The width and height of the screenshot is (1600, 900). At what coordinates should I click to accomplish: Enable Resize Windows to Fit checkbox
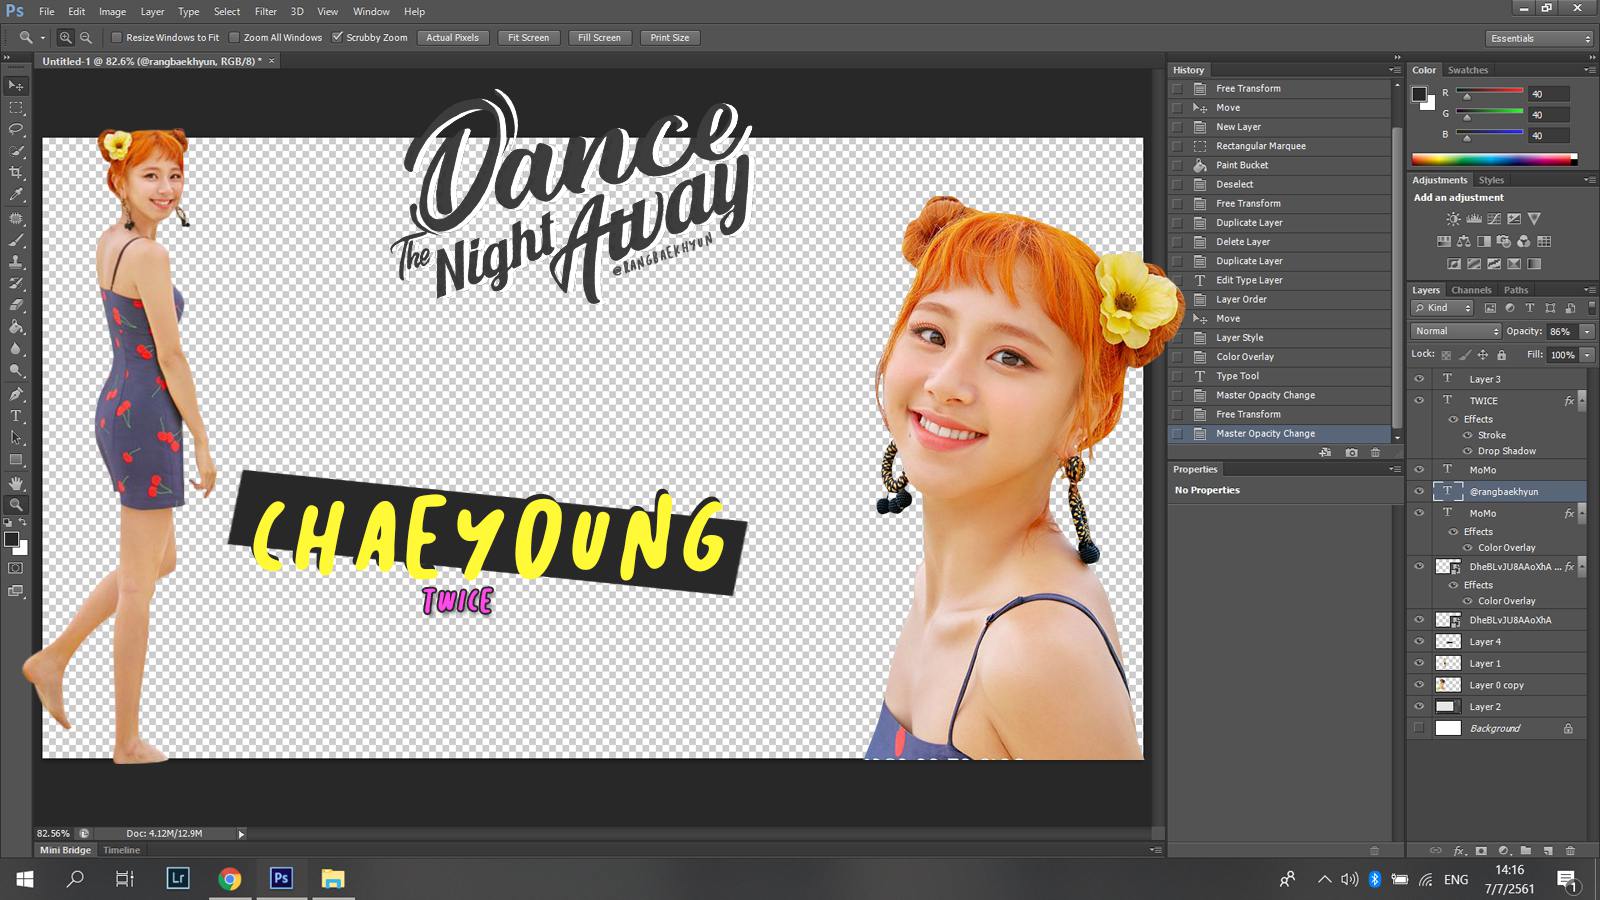pos(116,38)
